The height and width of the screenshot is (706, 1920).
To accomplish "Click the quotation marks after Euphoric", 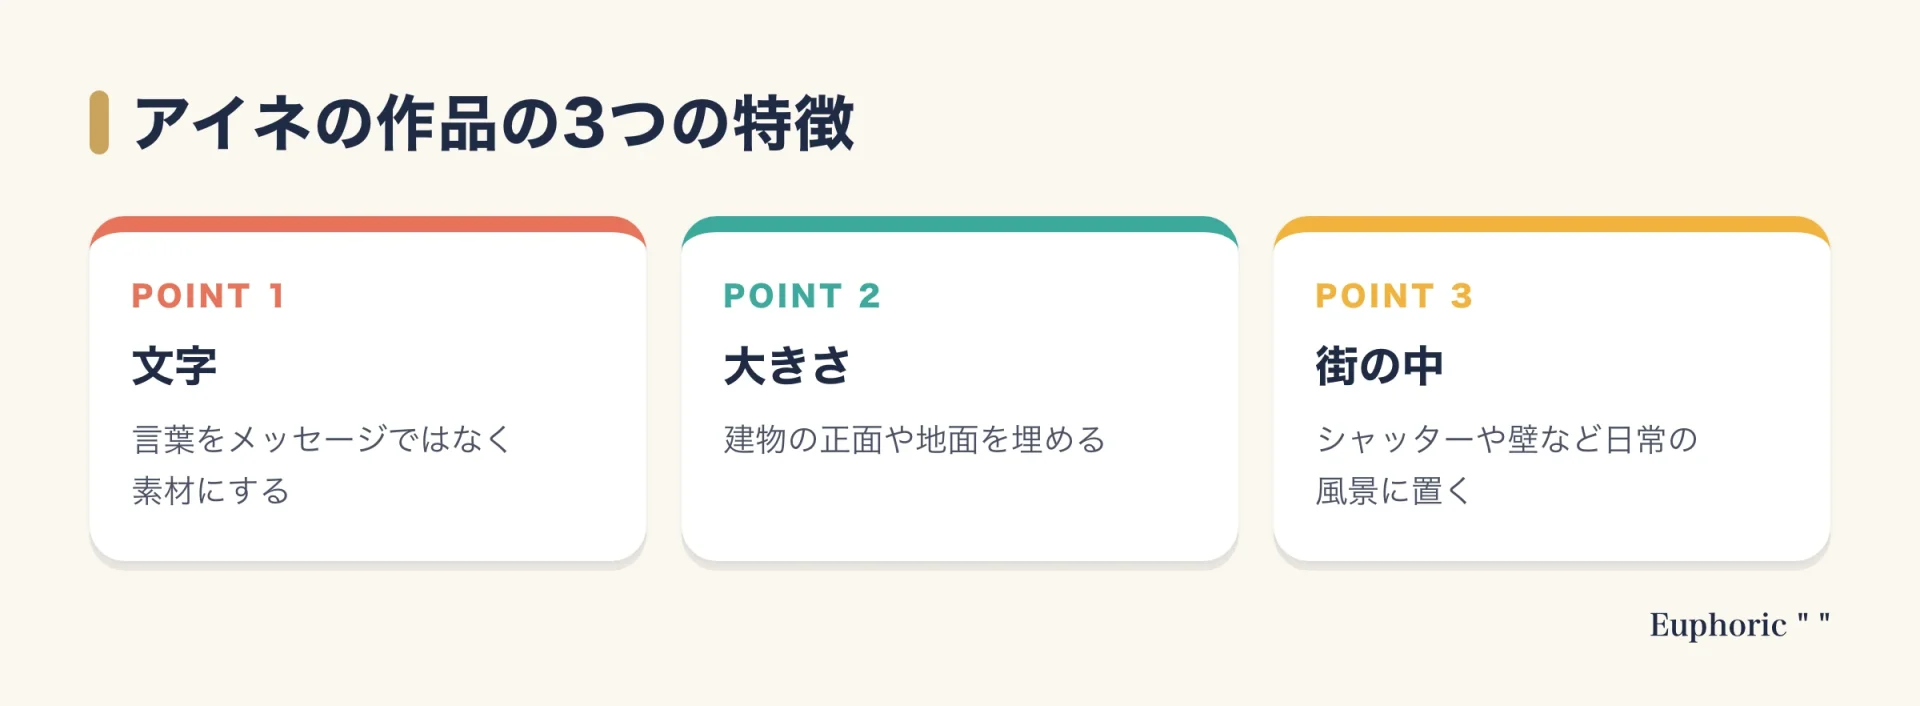I will coord(1813,619).
